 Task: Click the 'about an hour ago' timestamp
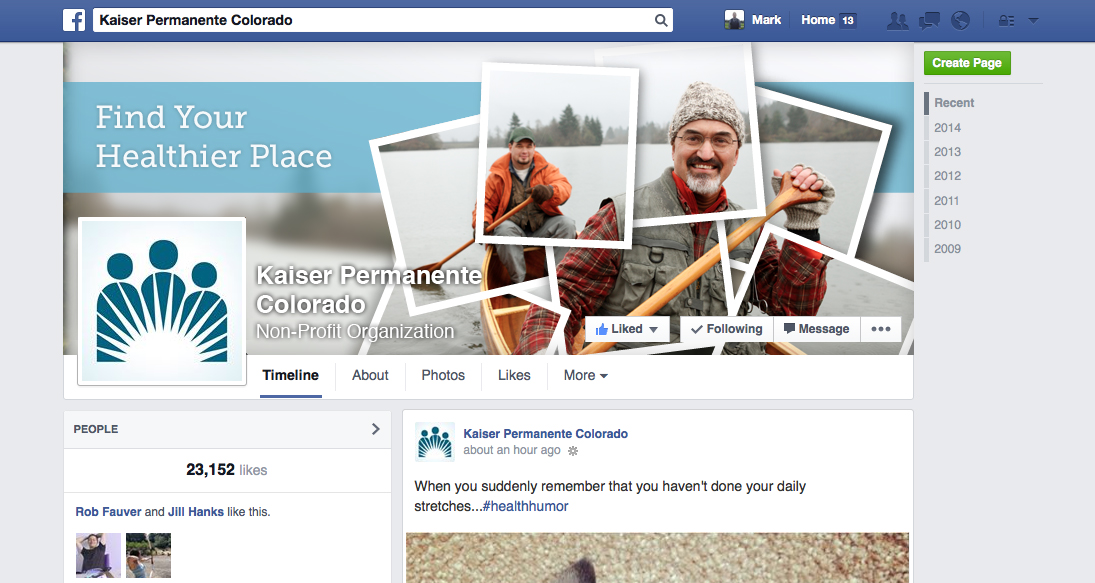pos(512,450)
